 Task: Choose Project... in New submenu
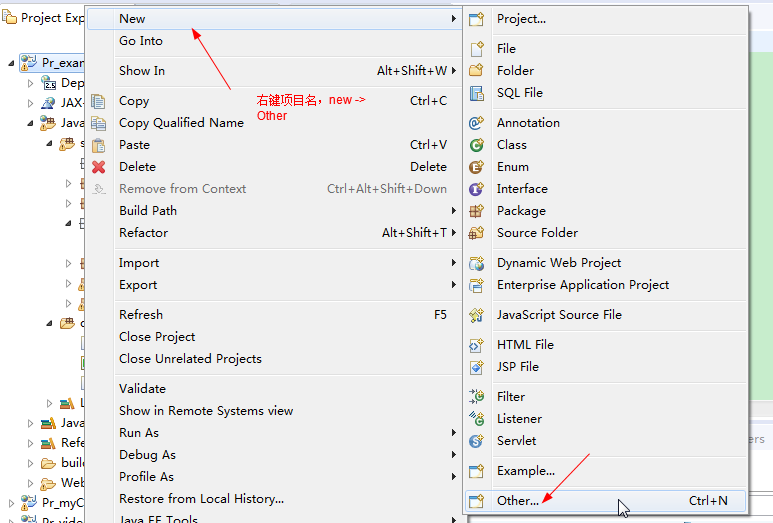pos(605,19)
